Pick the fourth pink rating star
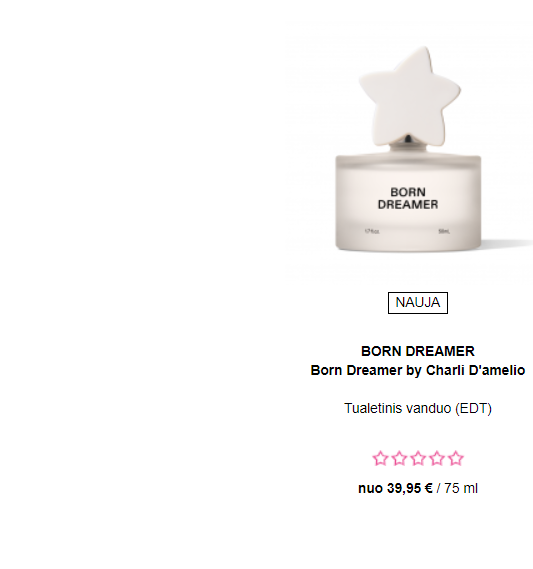533x569 pixels. (437, 458)
